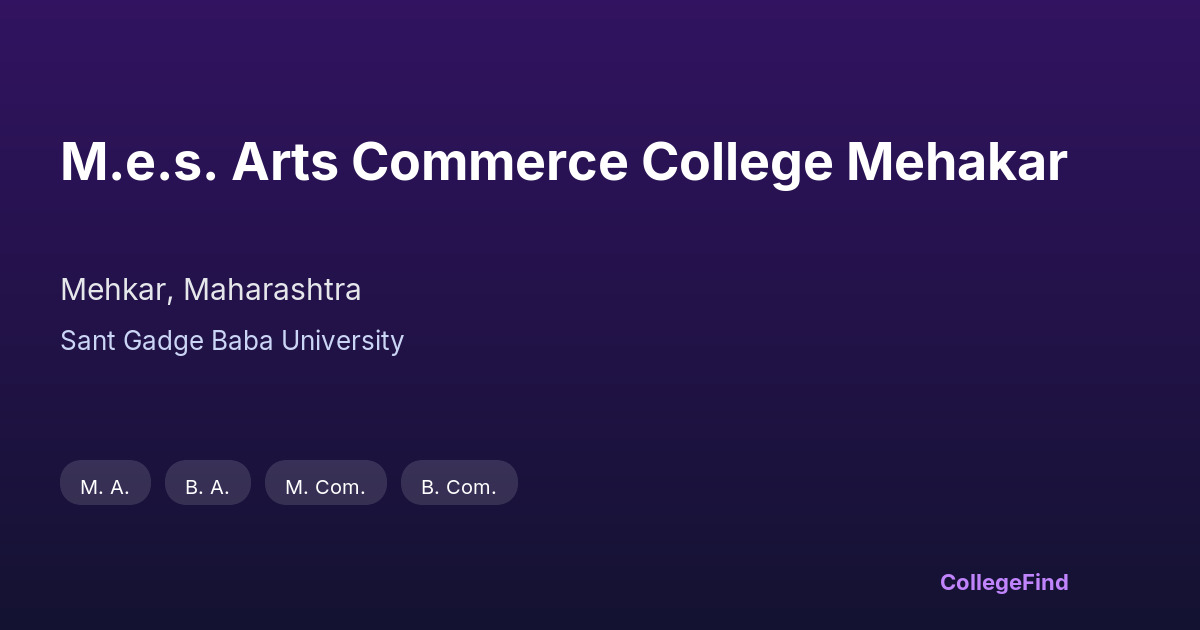
Task: Click the word "University" in the affiliation line
Action: 342,341
